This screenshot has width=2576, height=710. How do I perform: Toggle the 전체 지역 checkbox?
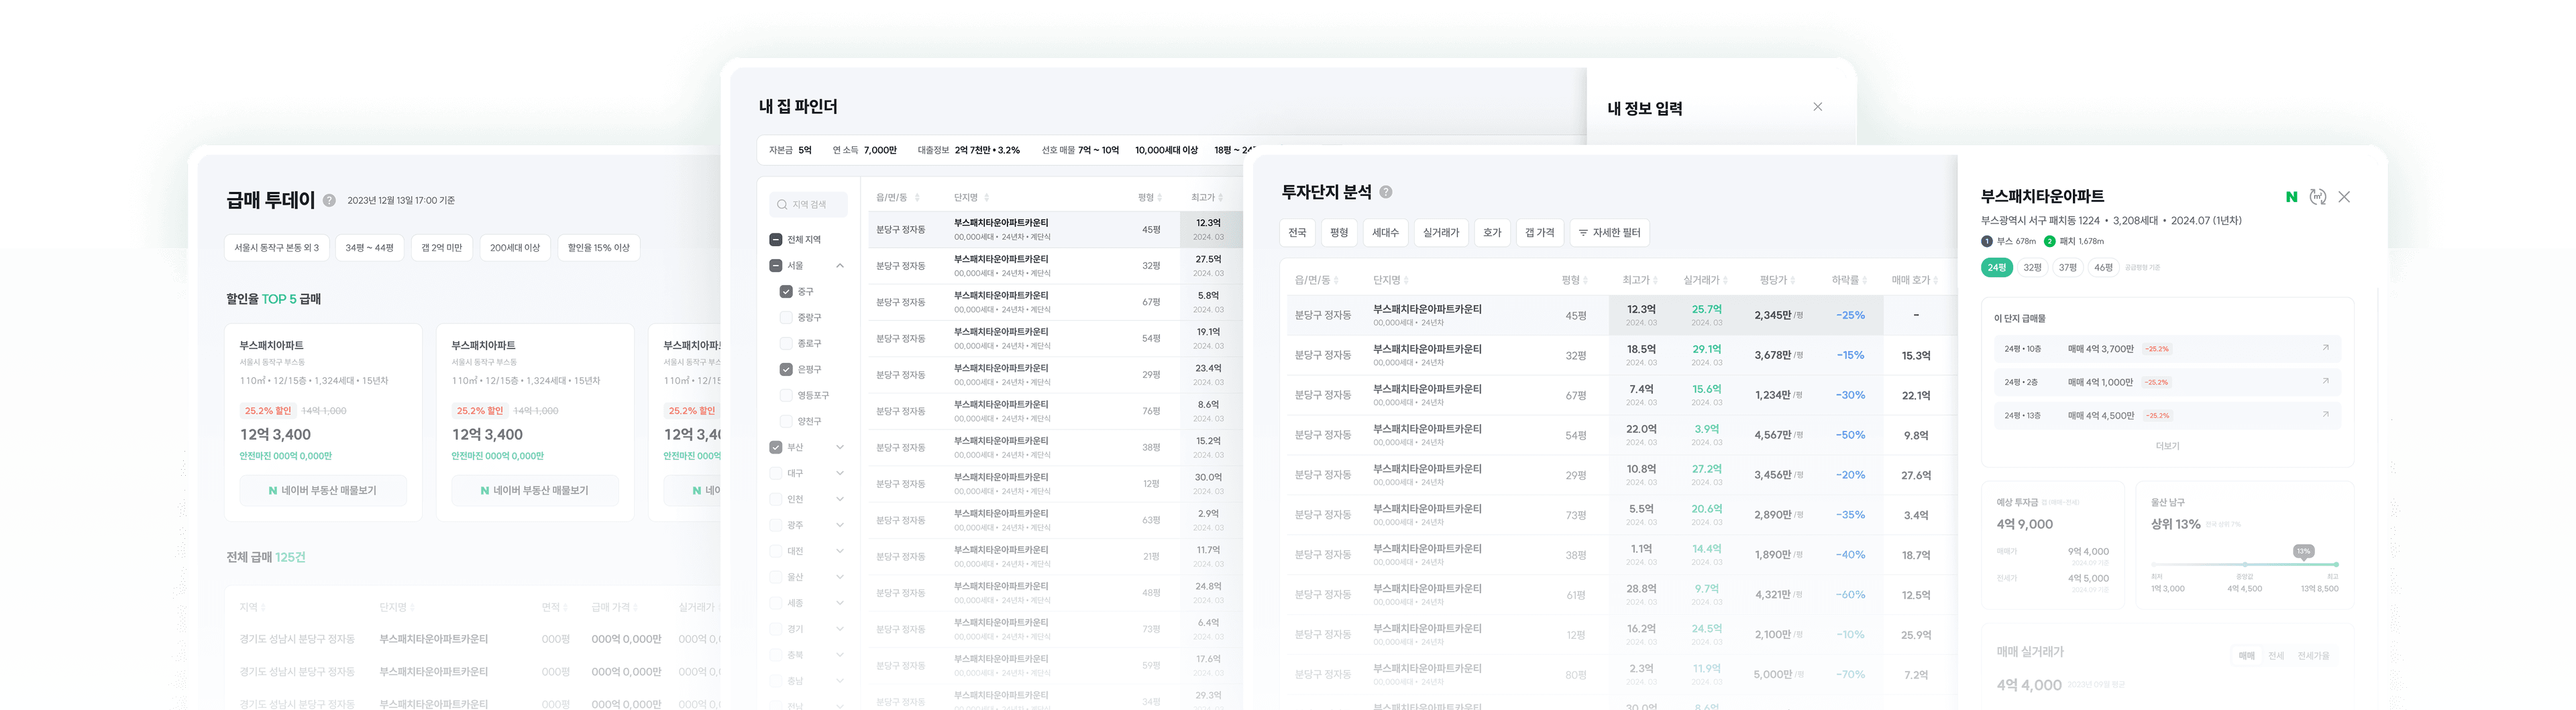pos(775,239)
